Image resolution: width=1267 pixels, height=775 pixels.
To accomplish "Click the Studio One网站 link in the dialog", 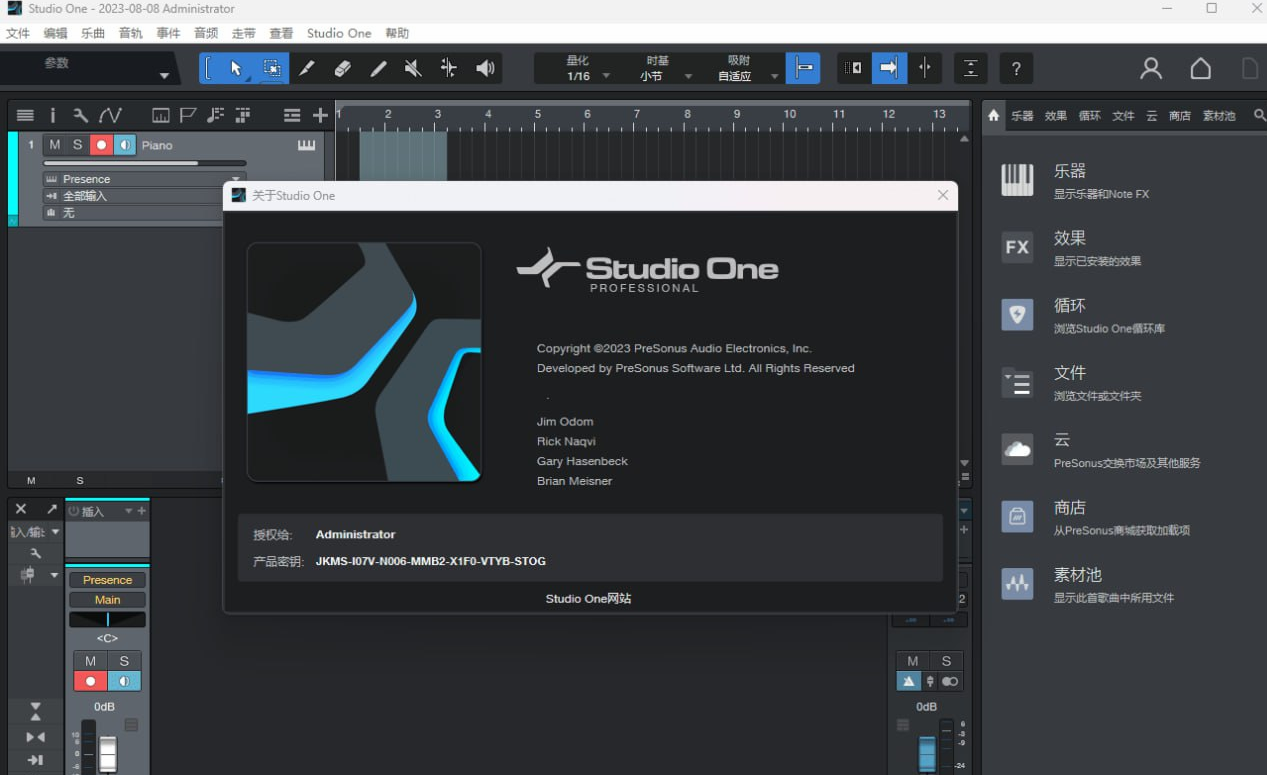I will tap(588, 598).
